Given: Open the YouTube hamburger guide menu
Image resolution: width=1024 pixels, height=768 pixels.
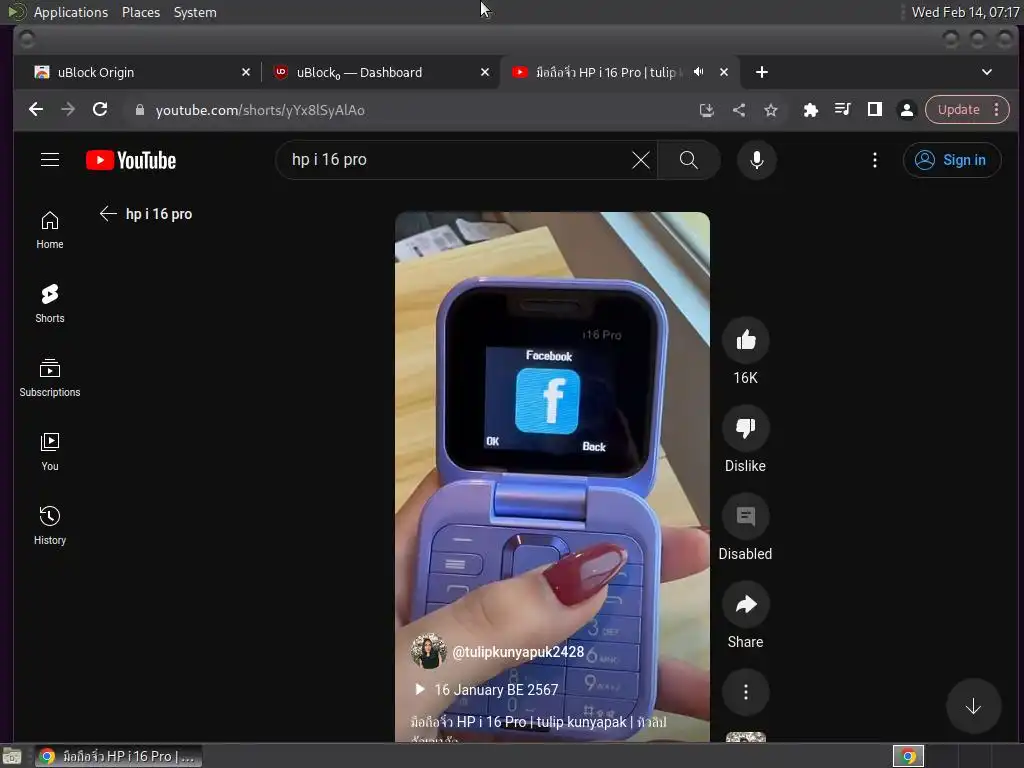Looking at the screenshot, I should [x=50, y=160].
